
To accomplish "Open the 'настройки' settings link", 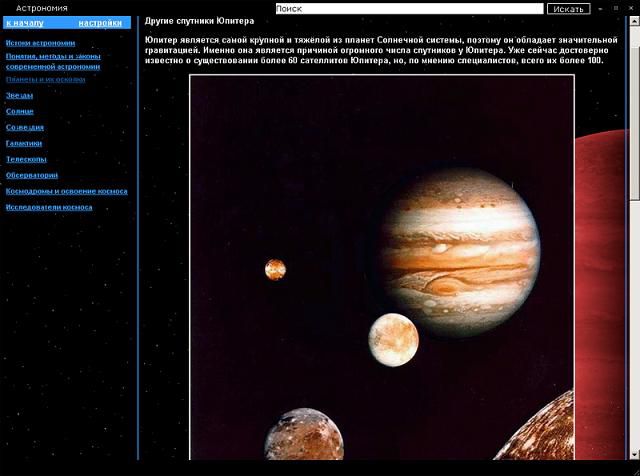I will coord(101,22).
